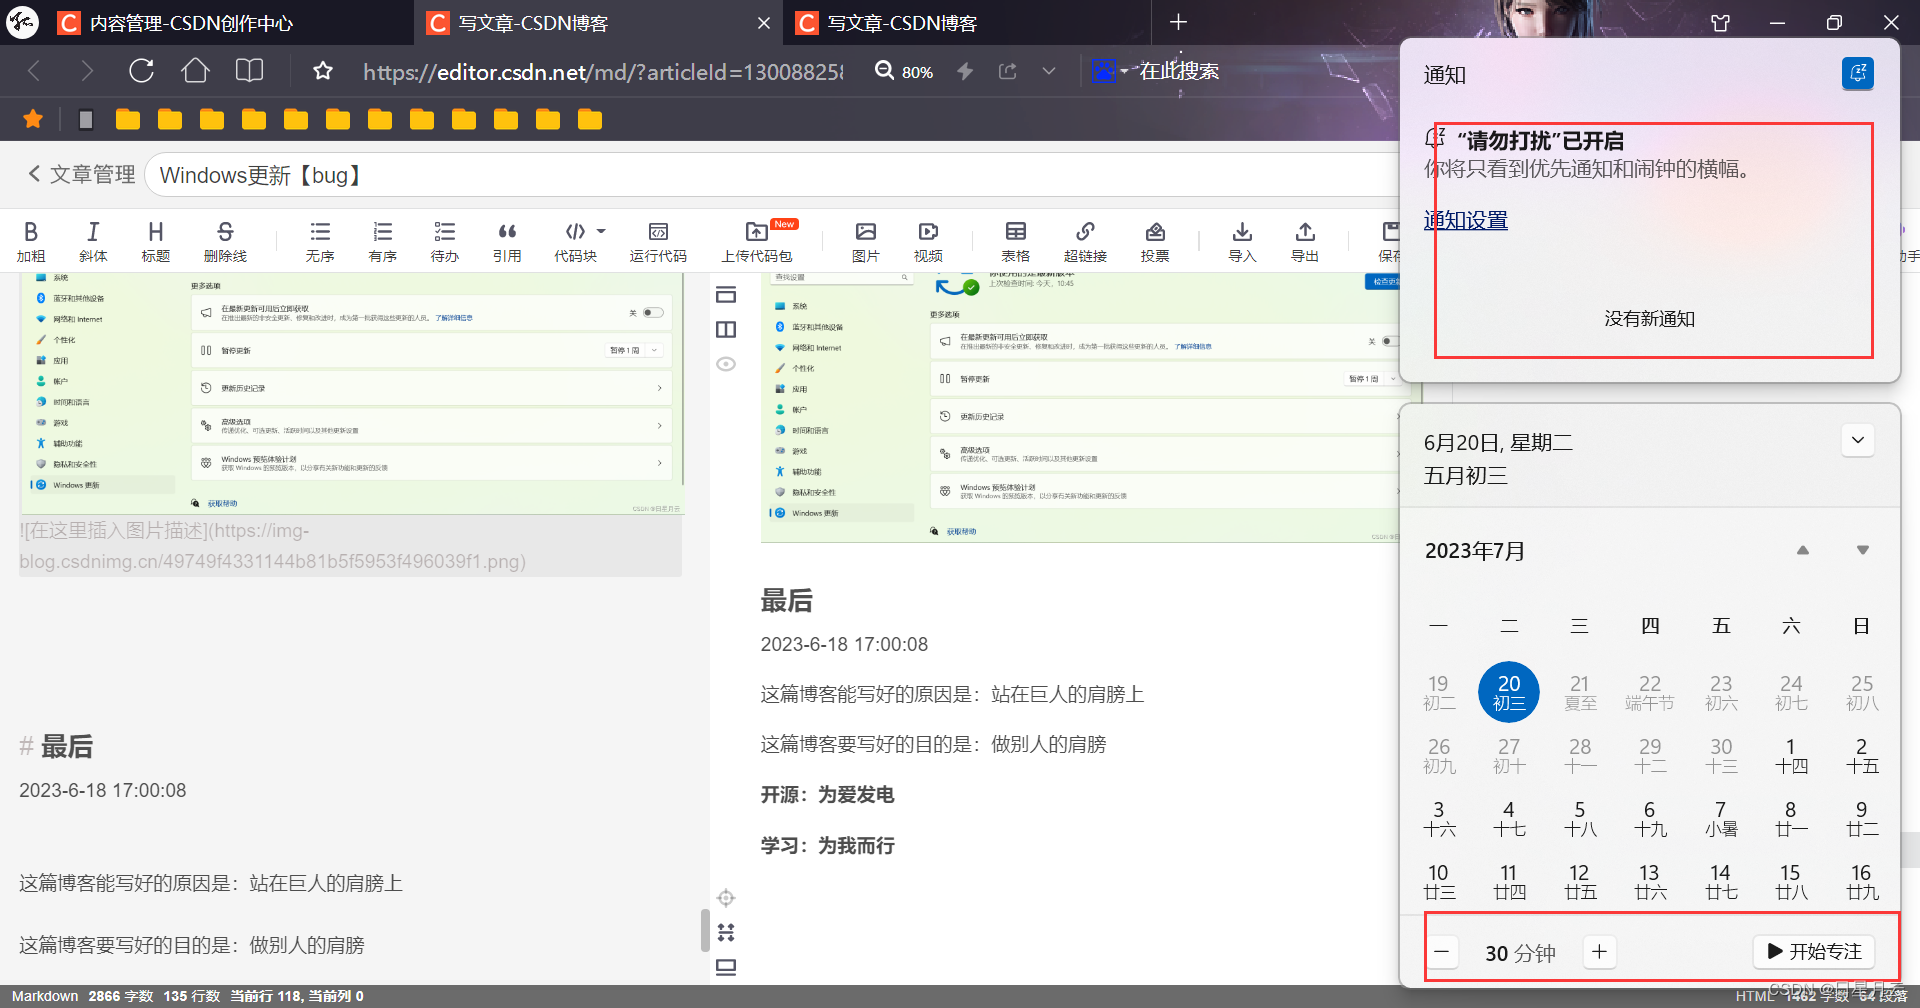Open the zoom level 80% control

coord(904,71)
